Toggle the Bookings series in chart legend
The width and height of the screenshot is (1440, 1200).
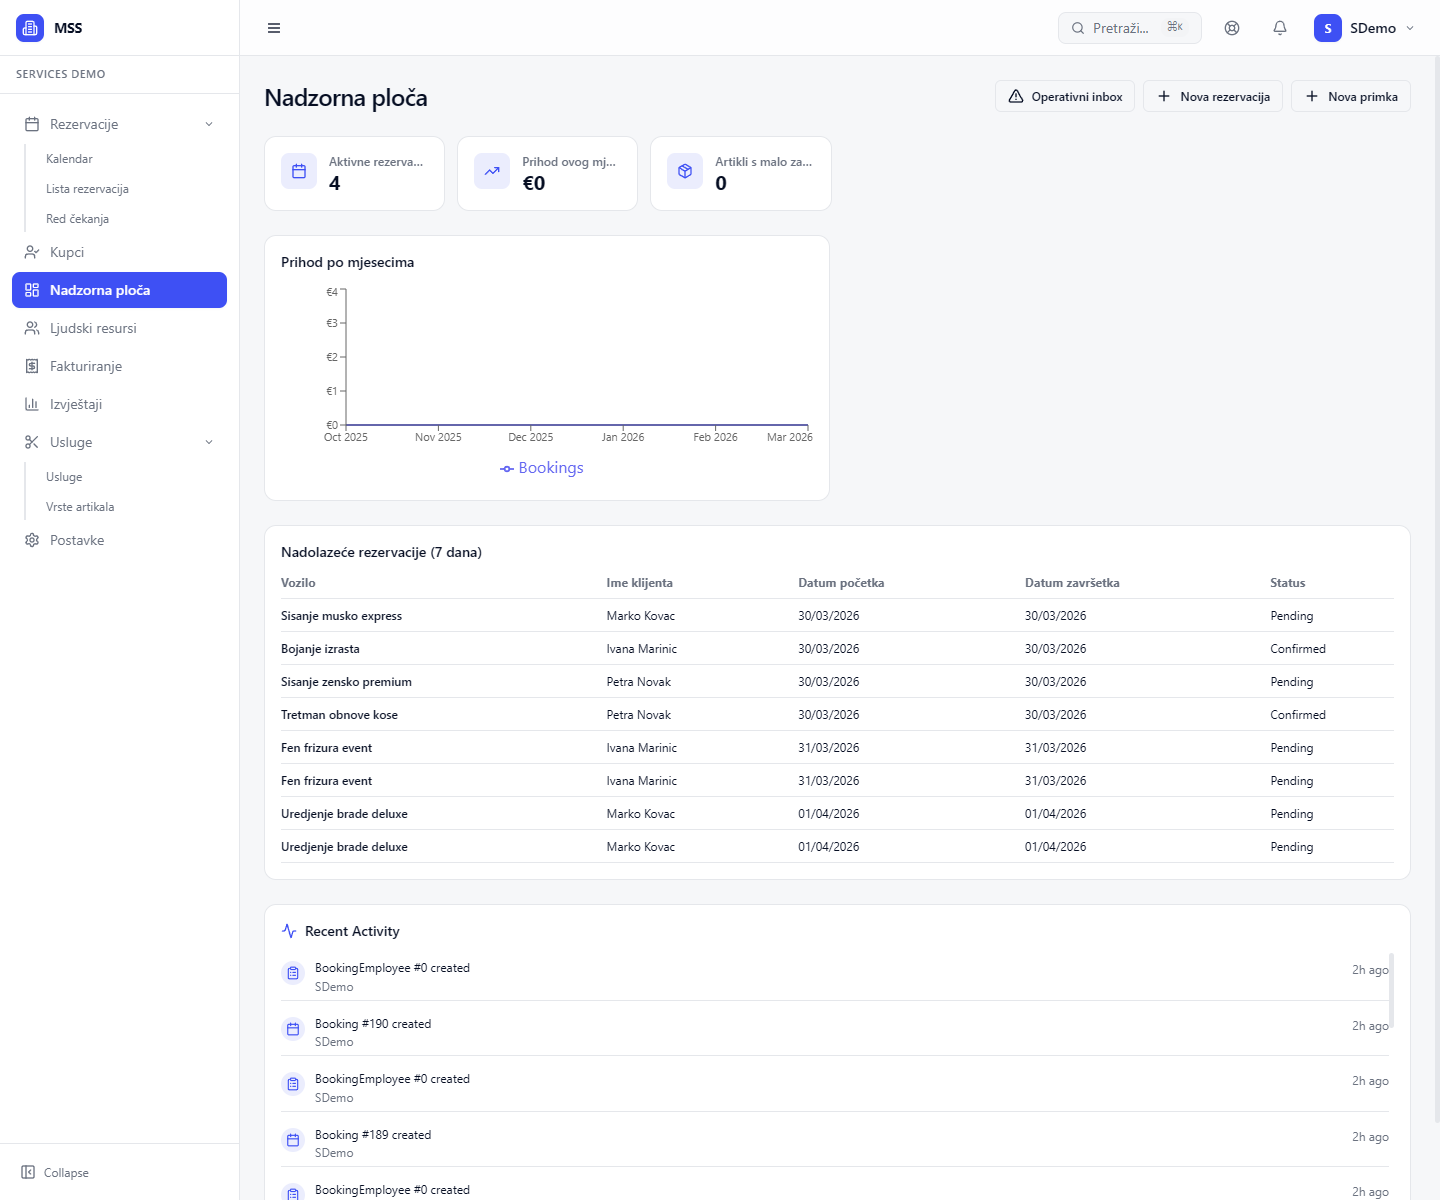pyautogui.click(x=542, y=468)
